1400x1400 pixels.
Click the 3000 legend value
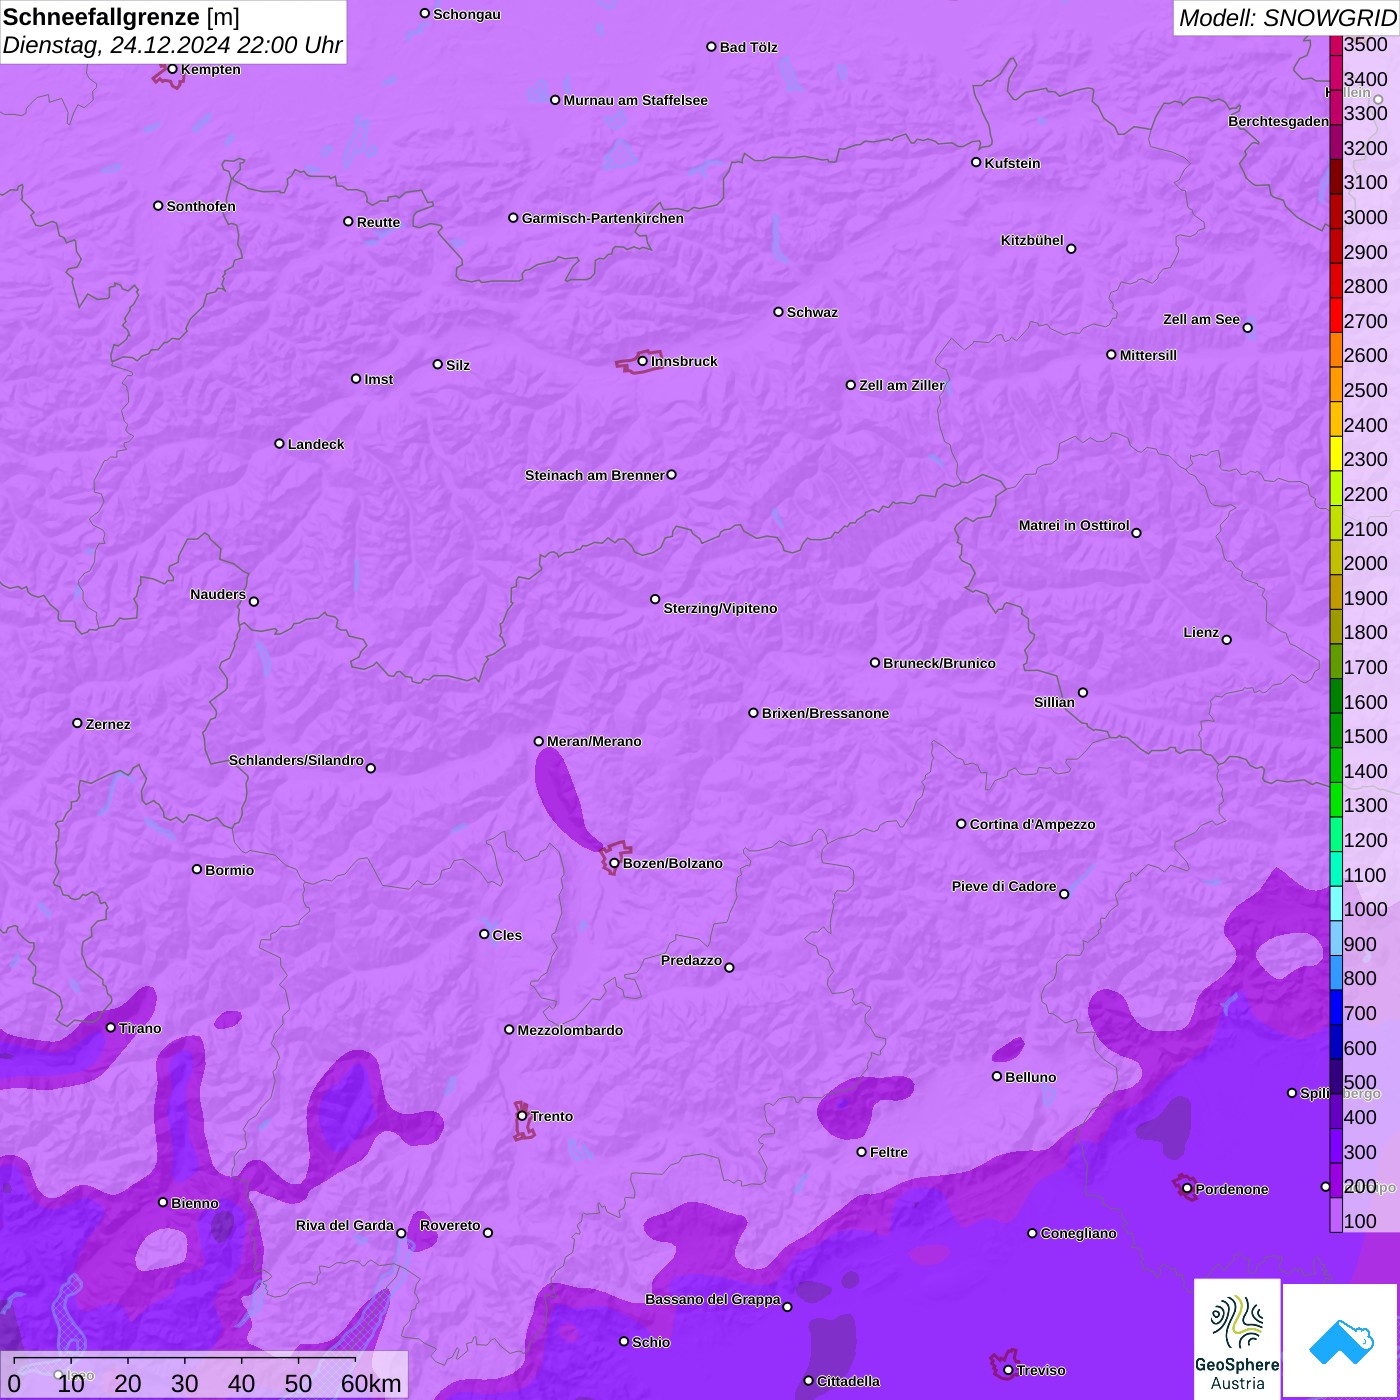(1365, 218)
